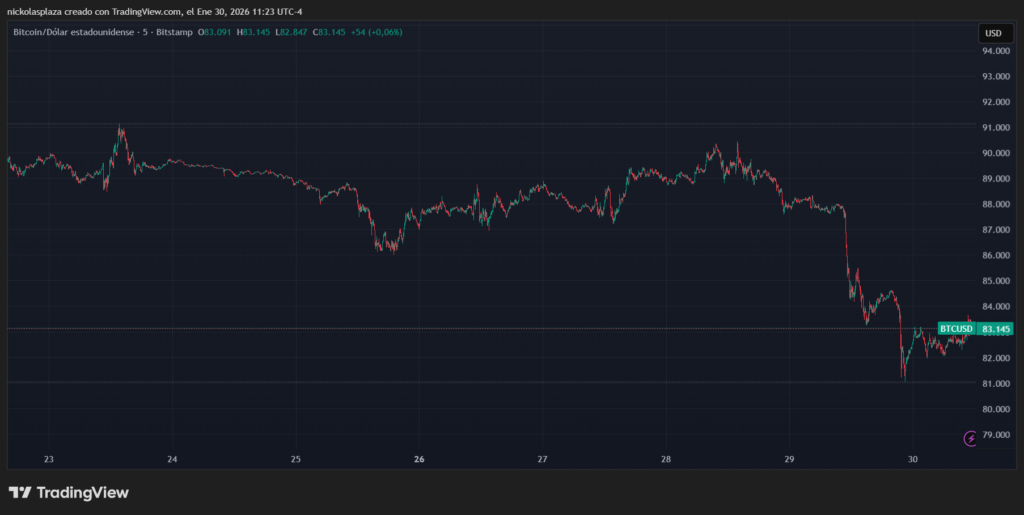The image size is (1024, 515).
Task: Click the open price value O83.091
Action: point(215,32)
